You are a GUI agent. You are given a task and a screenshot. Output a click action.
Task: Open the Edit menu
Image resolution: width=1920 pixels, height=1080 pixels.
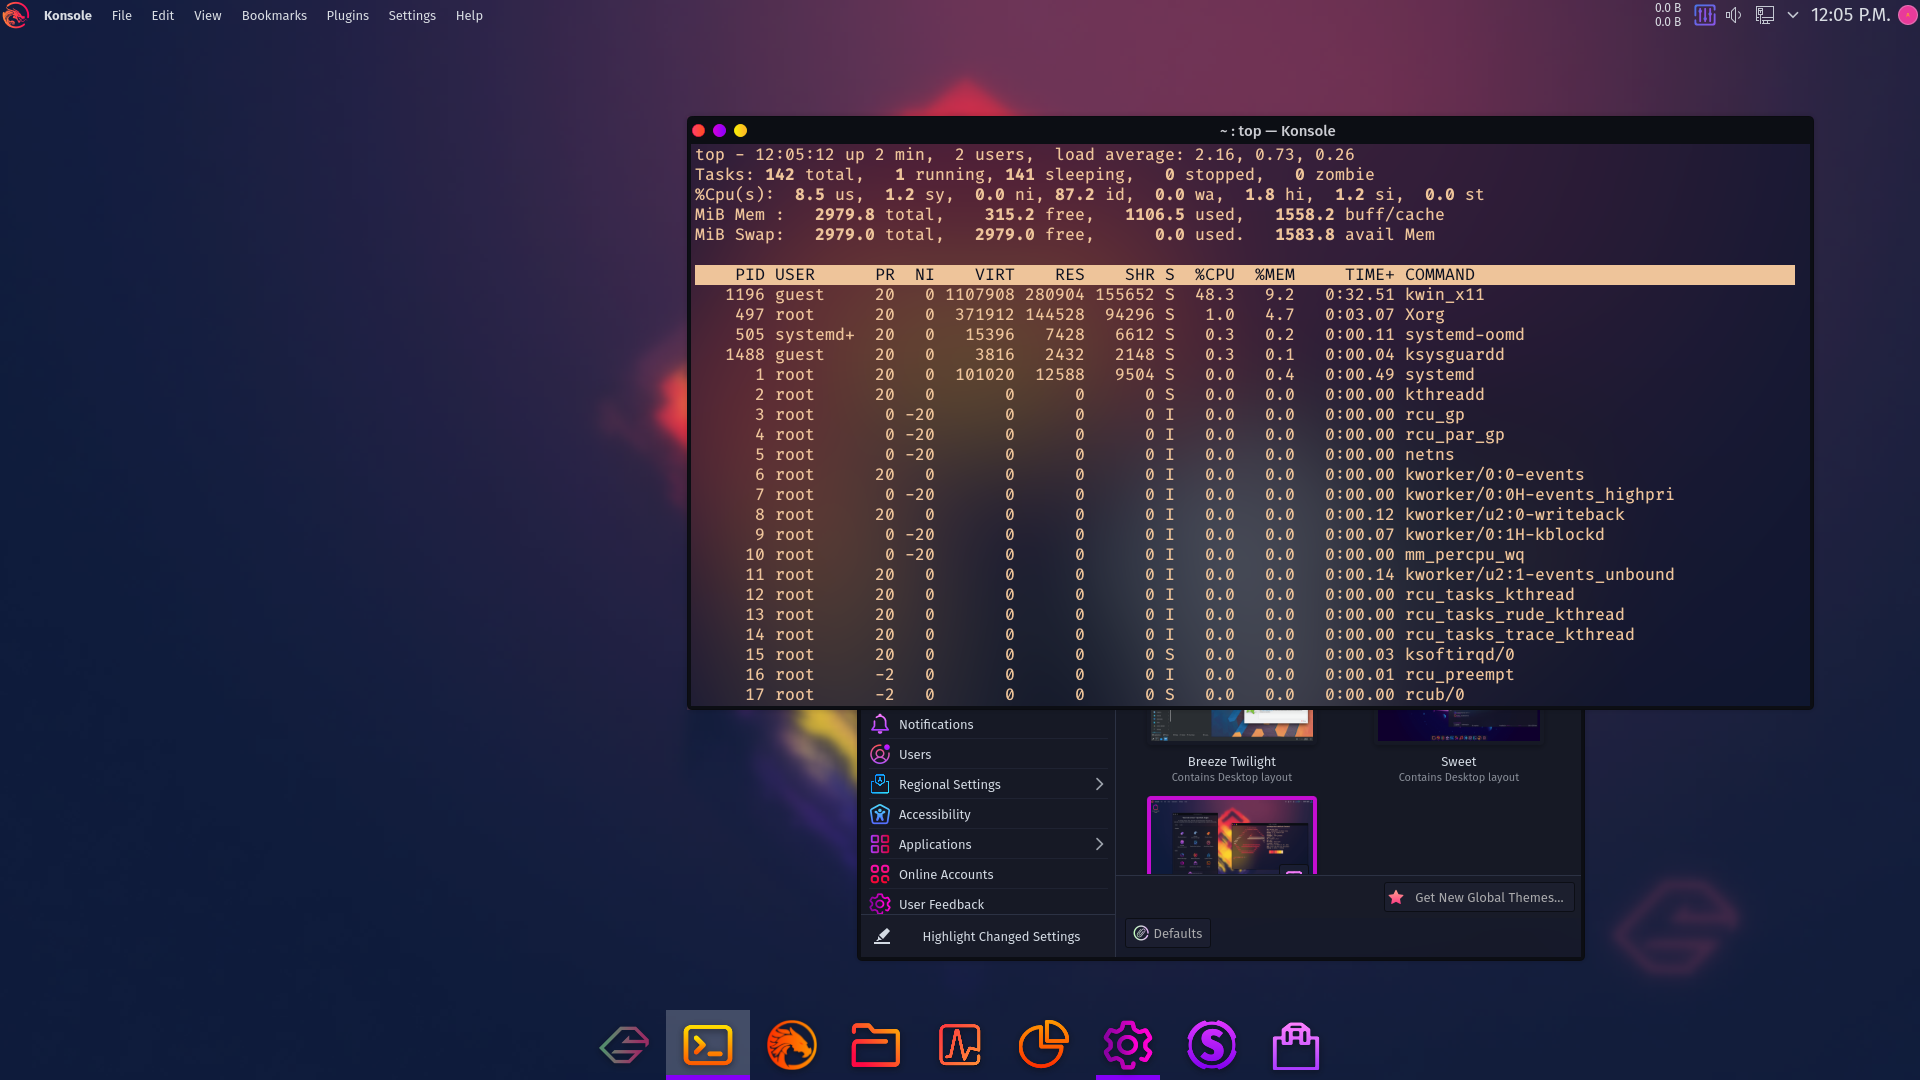(x=163, y=15)
